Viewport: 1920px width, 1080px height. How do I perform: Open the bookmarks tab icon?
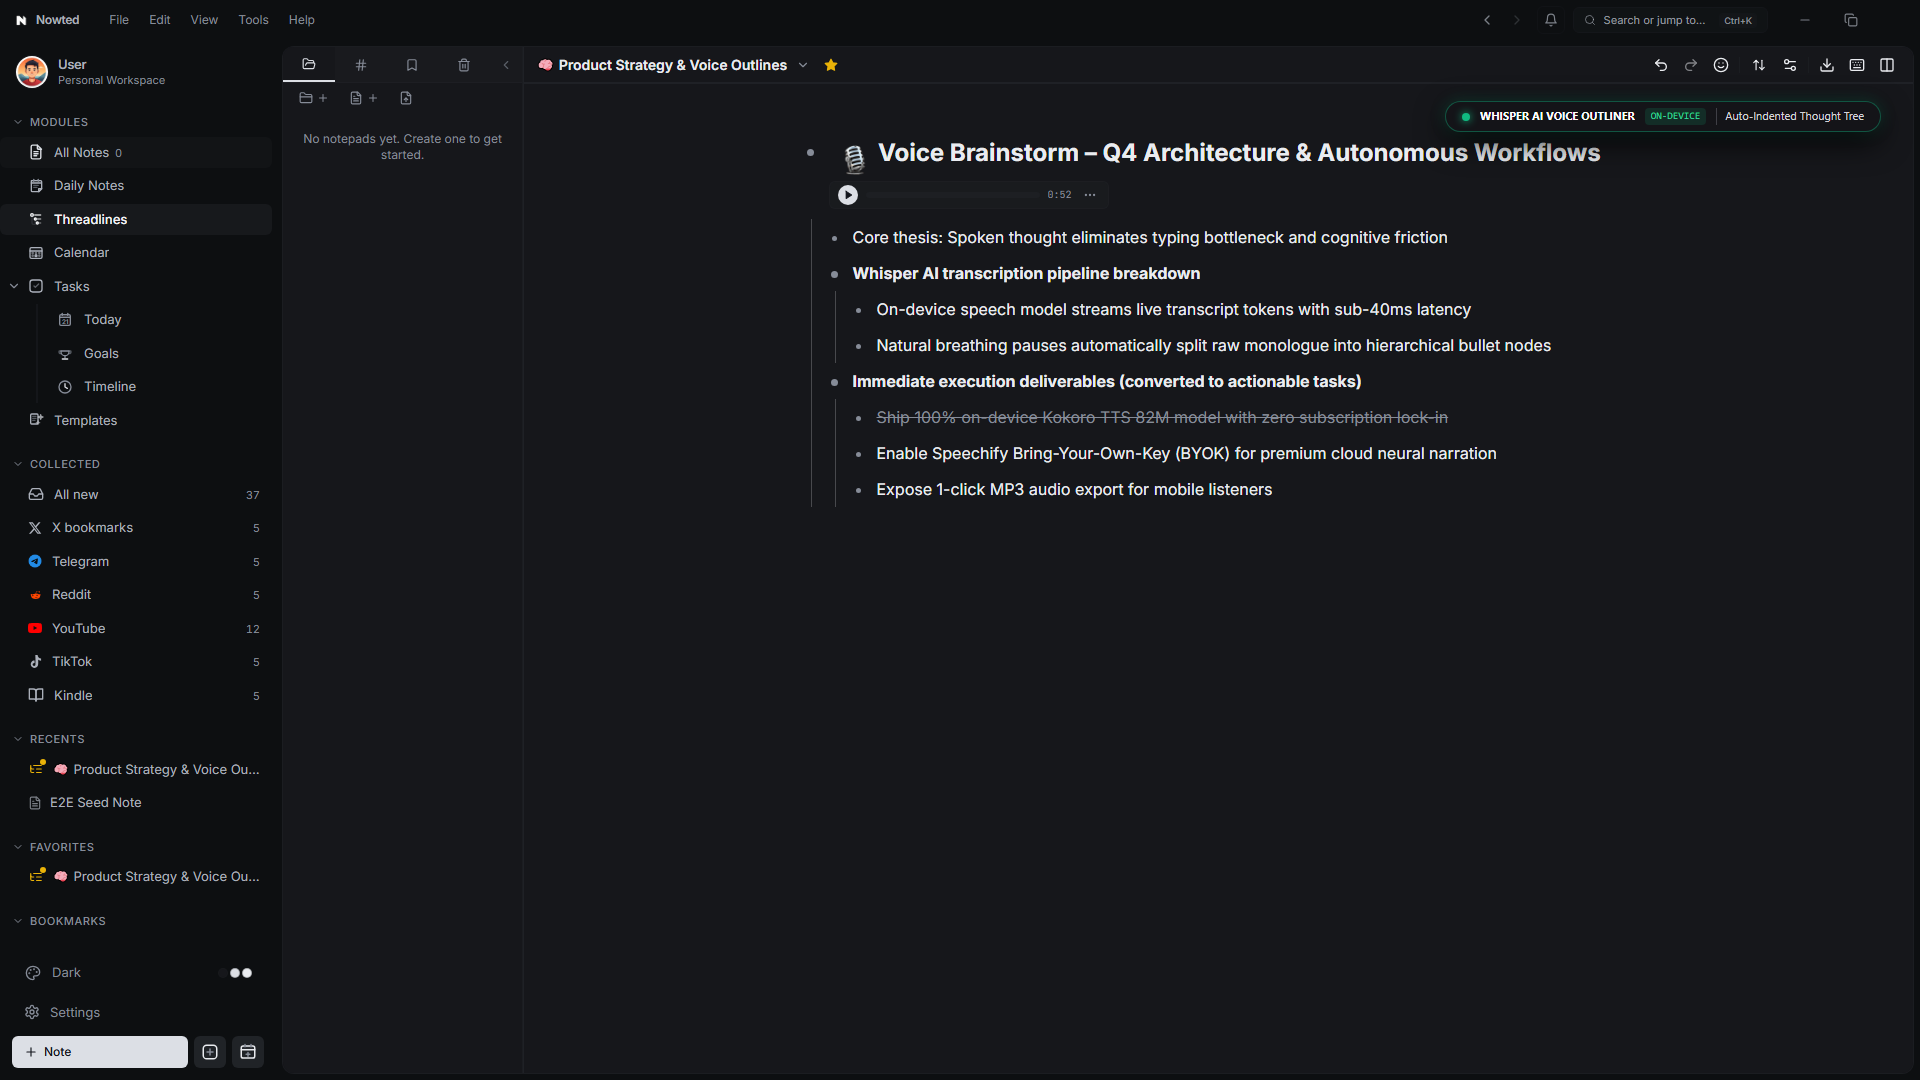tap(412, 65)
